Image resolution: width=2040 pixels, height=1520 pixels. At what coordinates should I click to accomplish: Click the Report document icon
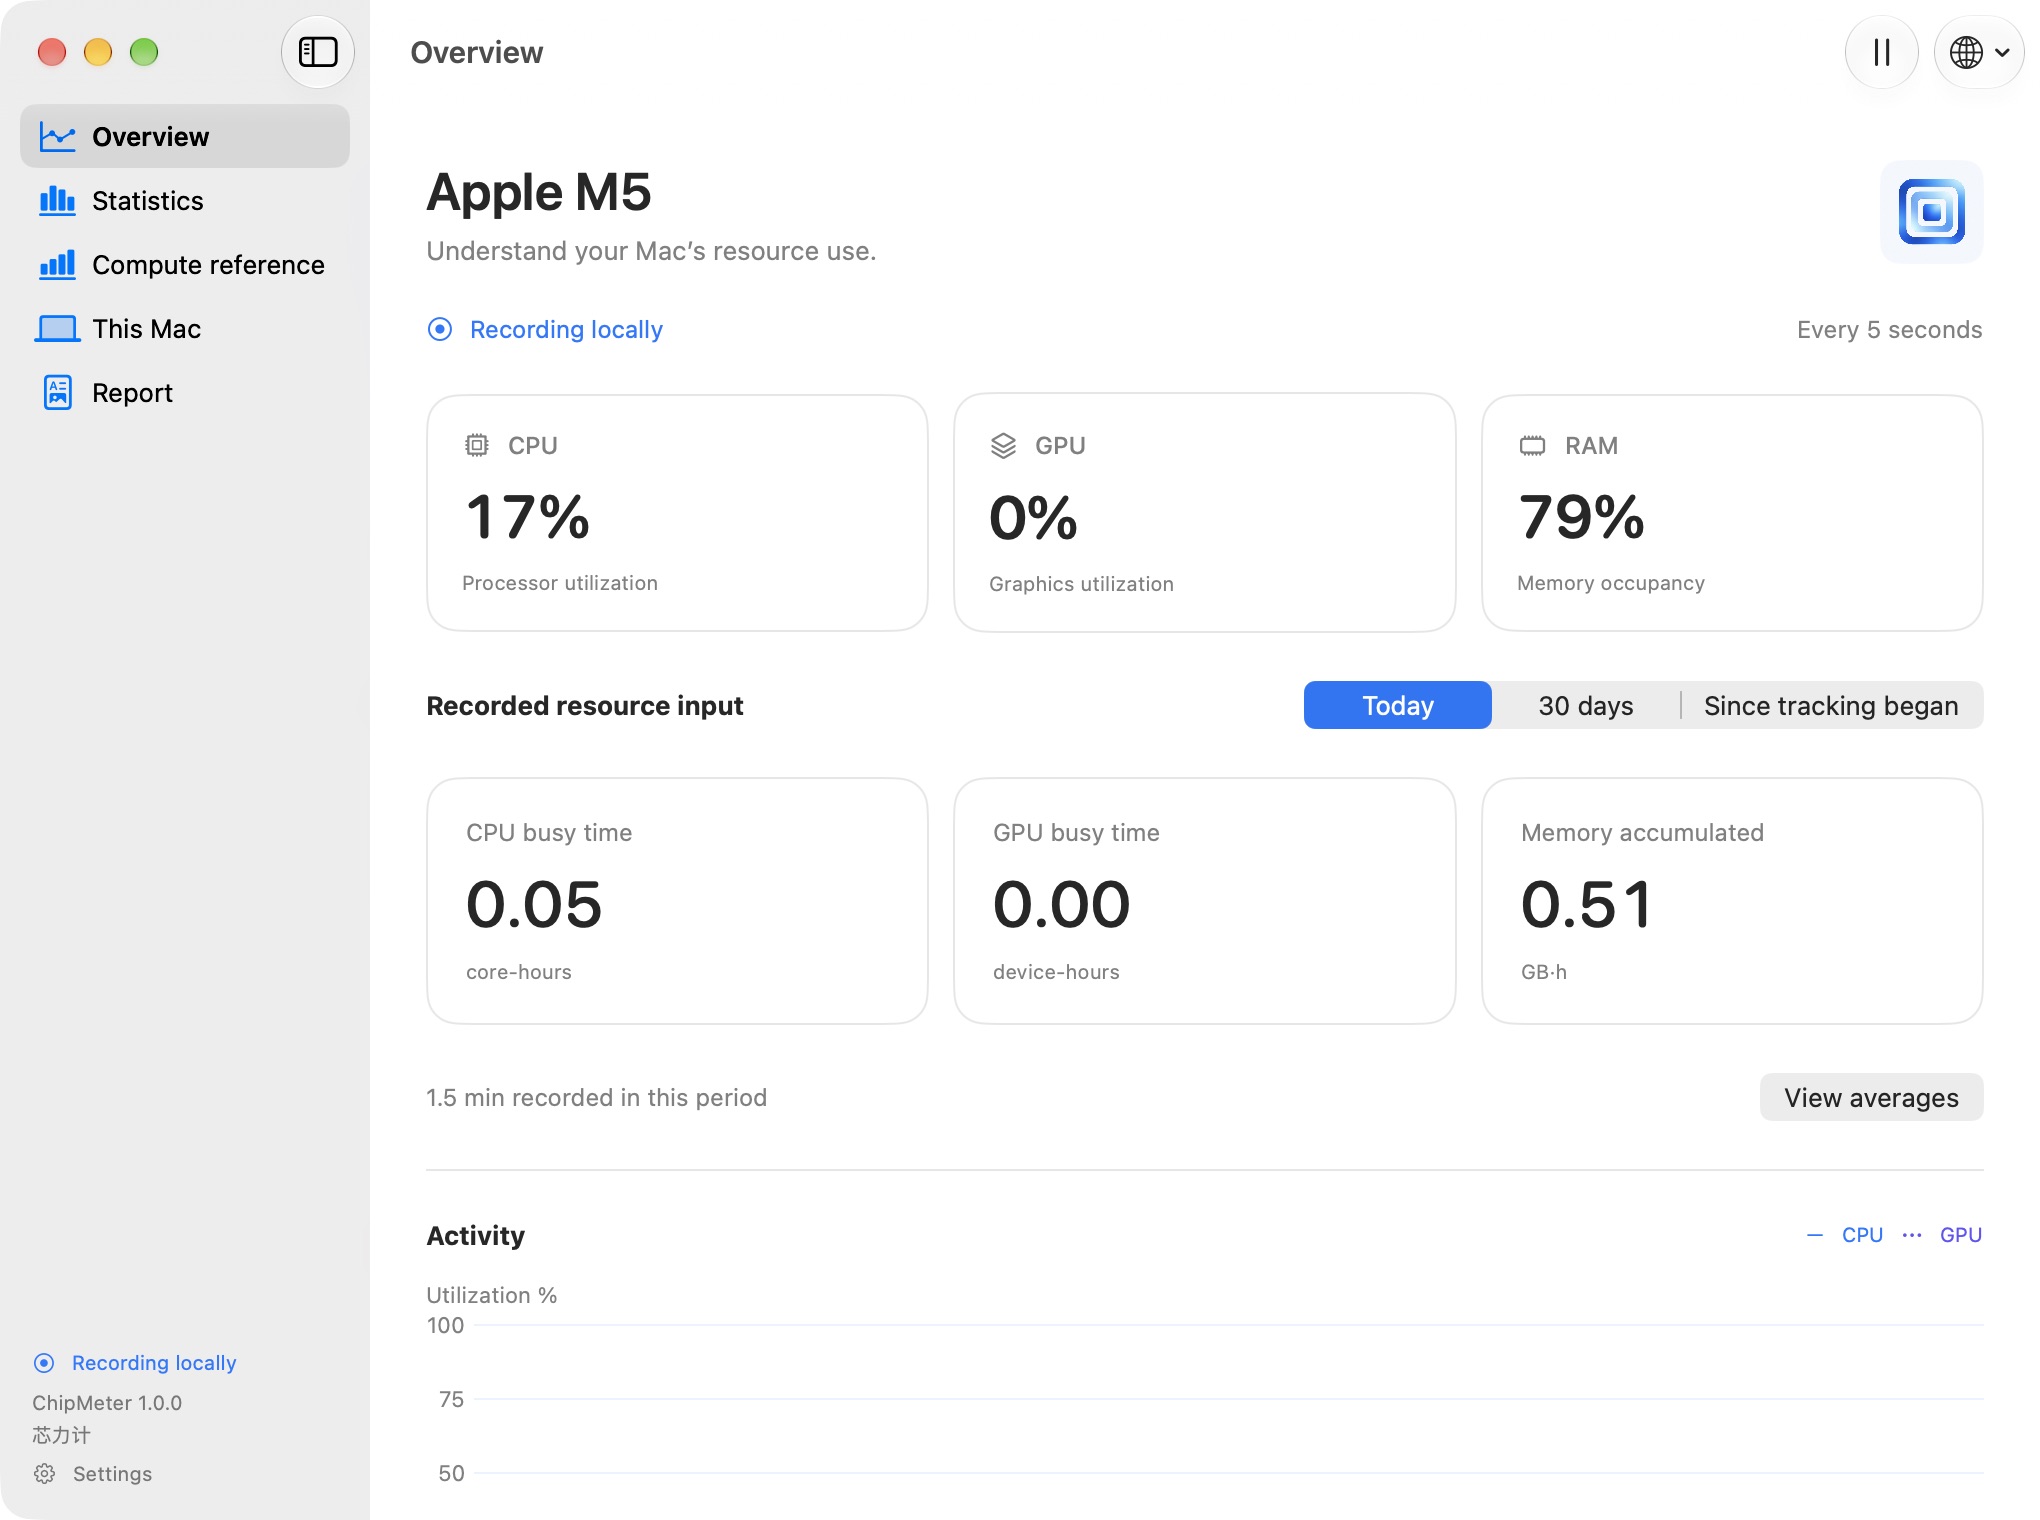58,393
